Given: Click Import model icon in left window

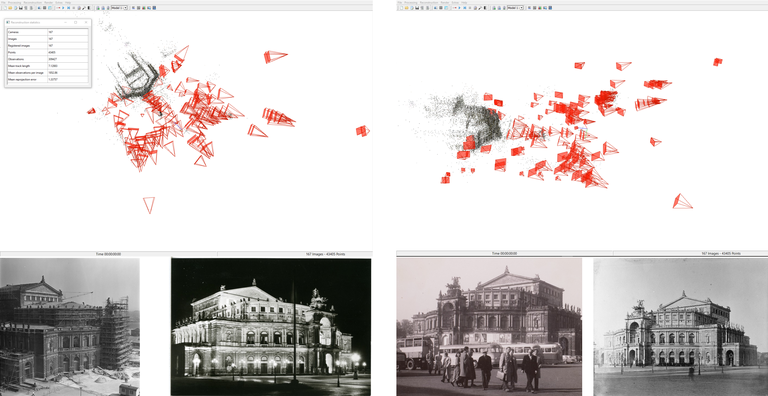Looking at the screenshot, I should point(26,8).
